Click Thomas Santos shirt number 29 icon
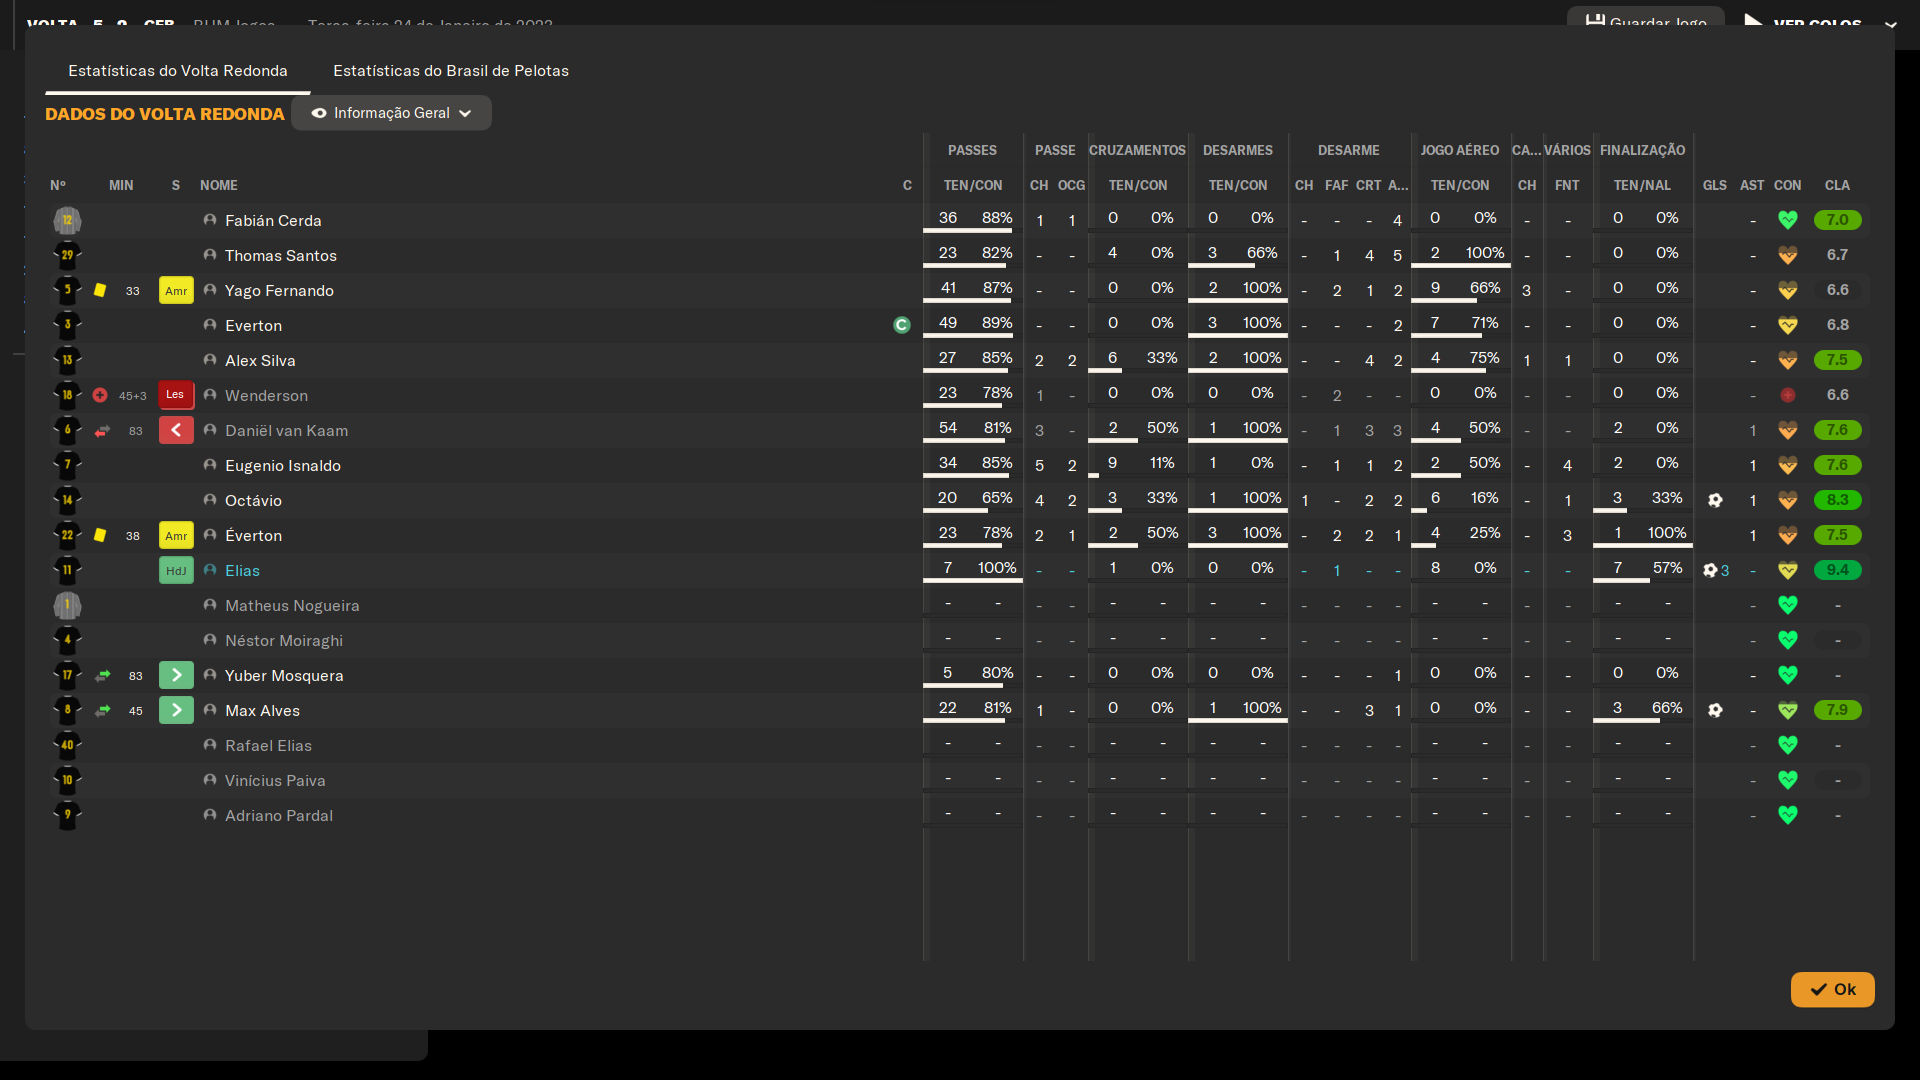This screenshot has height=1080, width=1920. pyautogui.click(x=67, y=255)
